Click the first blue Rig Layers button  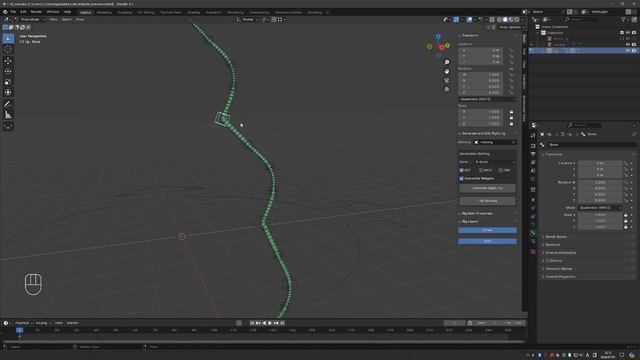tap(487, 230)
